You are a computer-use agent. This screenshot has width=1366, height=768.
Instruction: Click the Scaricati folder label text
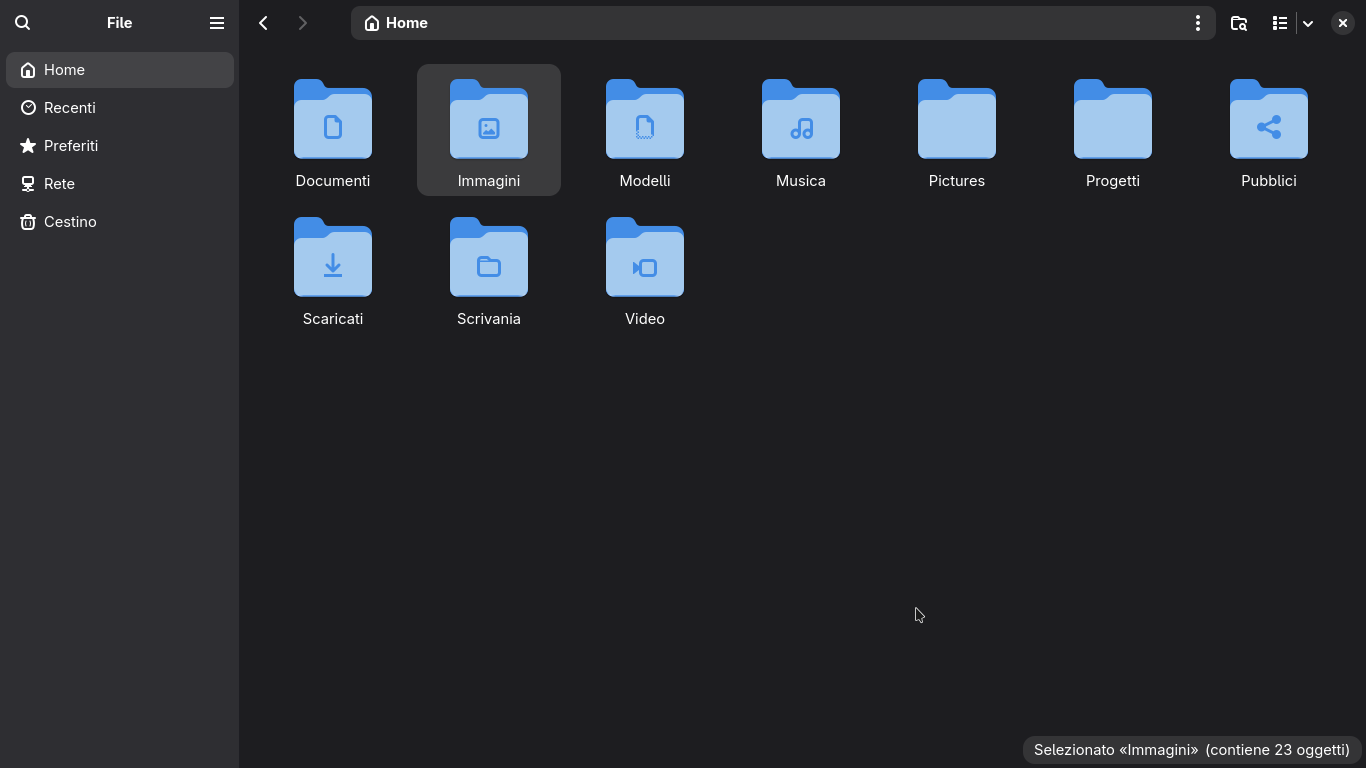point(333,319)
